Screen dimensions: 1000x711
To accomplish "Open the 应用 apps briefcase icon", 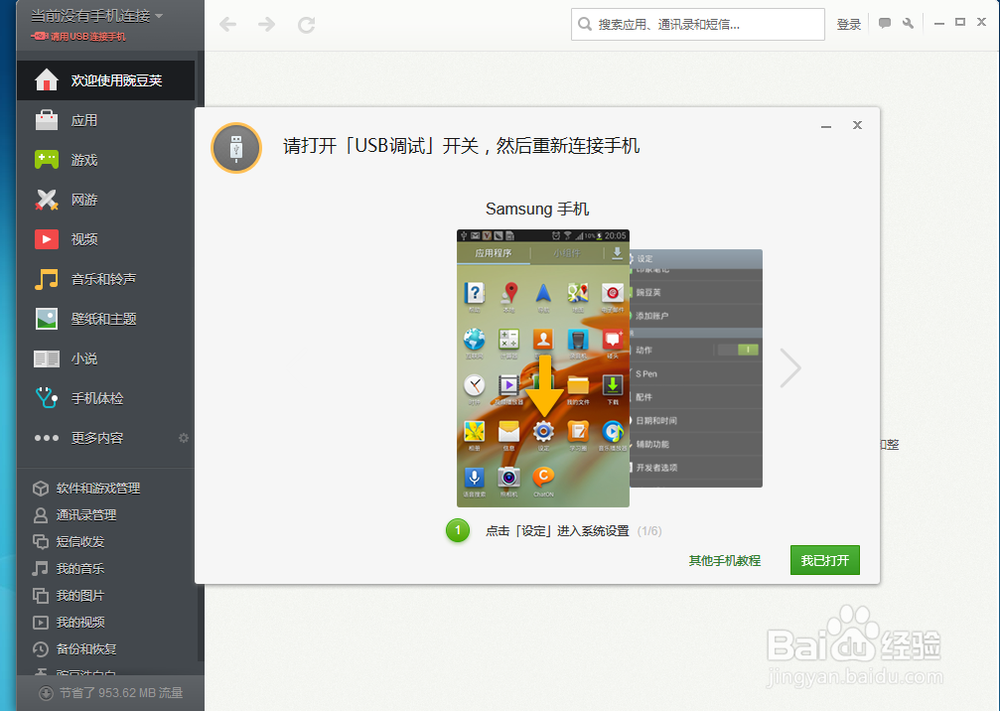I will [47, 120].
